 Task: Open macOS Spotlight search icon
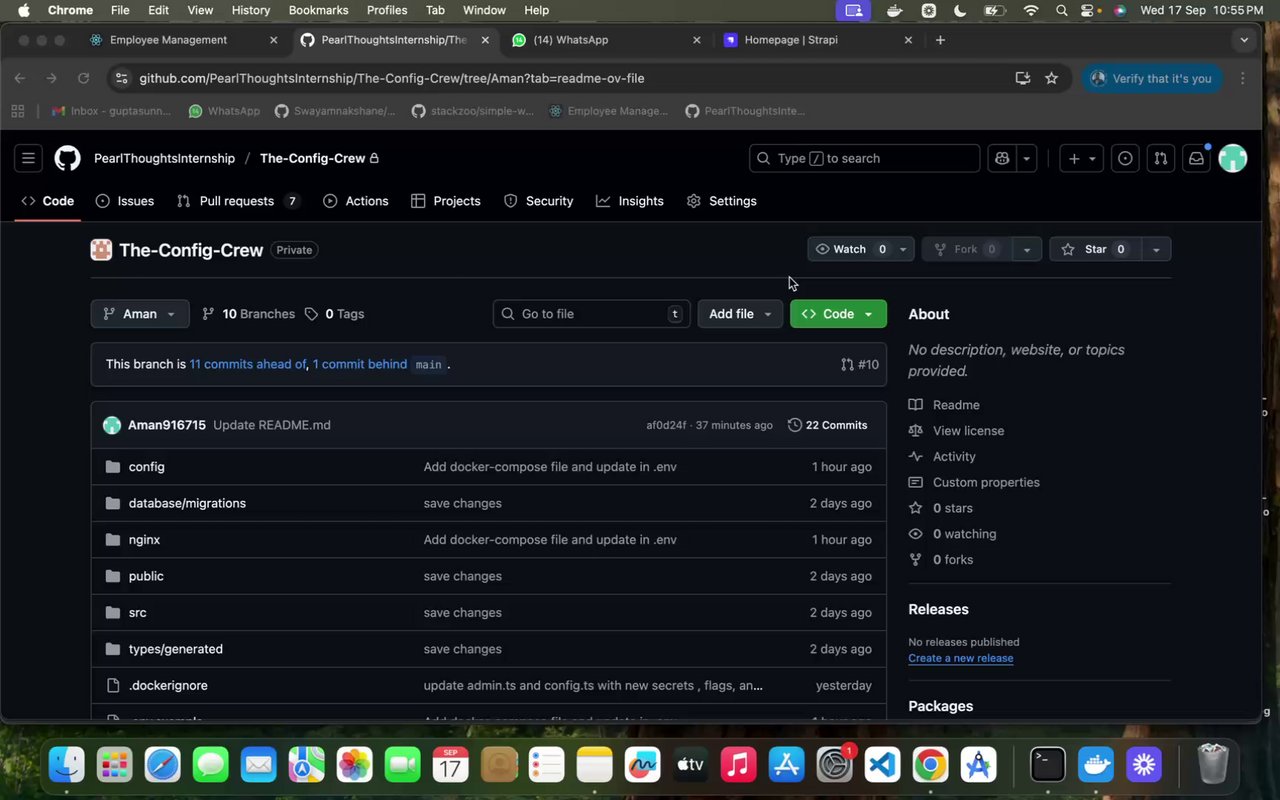tap(1061, 10)
